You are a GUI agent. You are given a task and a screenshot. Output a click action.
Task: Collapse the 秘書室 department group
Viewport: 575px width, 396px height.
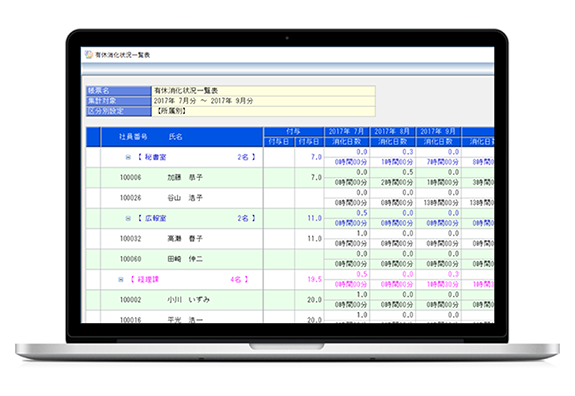pos(128,157)
